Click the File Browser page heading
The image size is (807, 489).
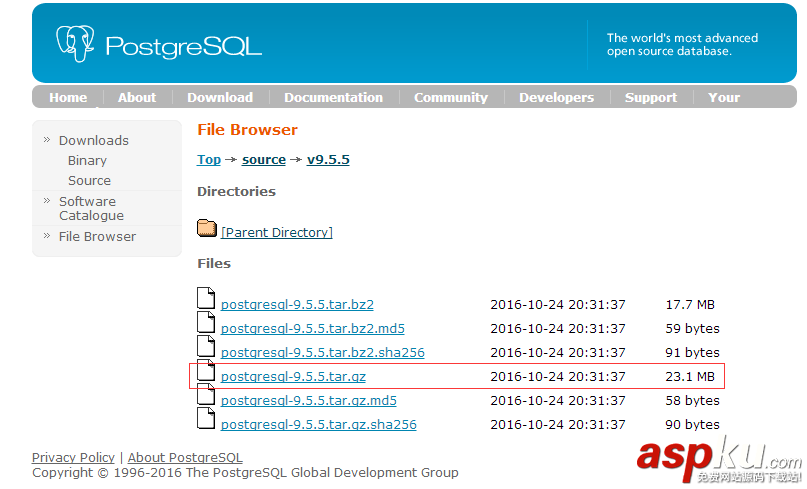click(x=248, y=130)
